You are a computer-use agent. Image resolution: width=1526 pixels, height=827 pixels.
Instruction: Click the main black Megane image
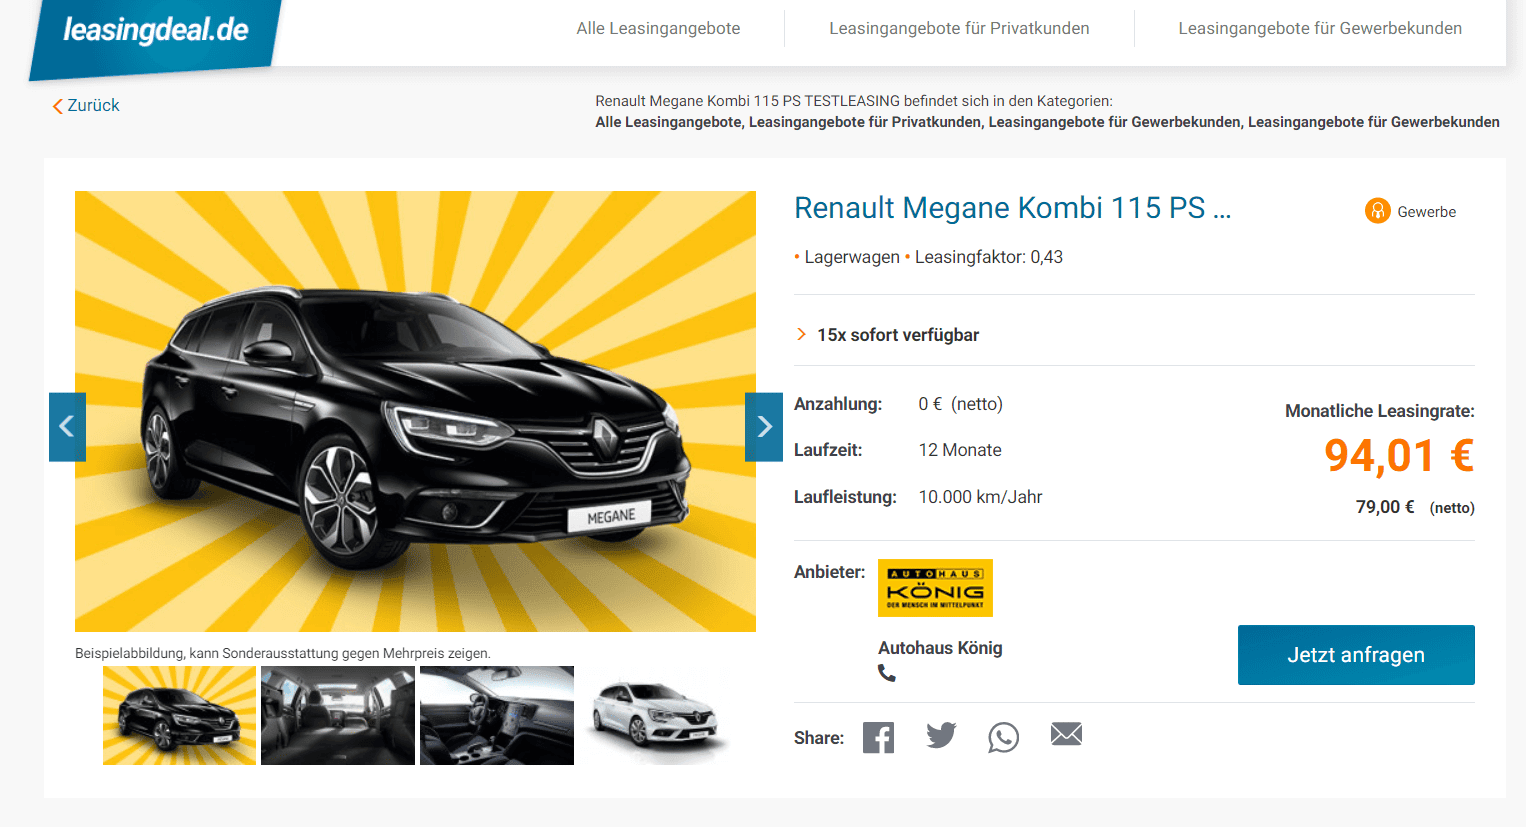[415, 411]
